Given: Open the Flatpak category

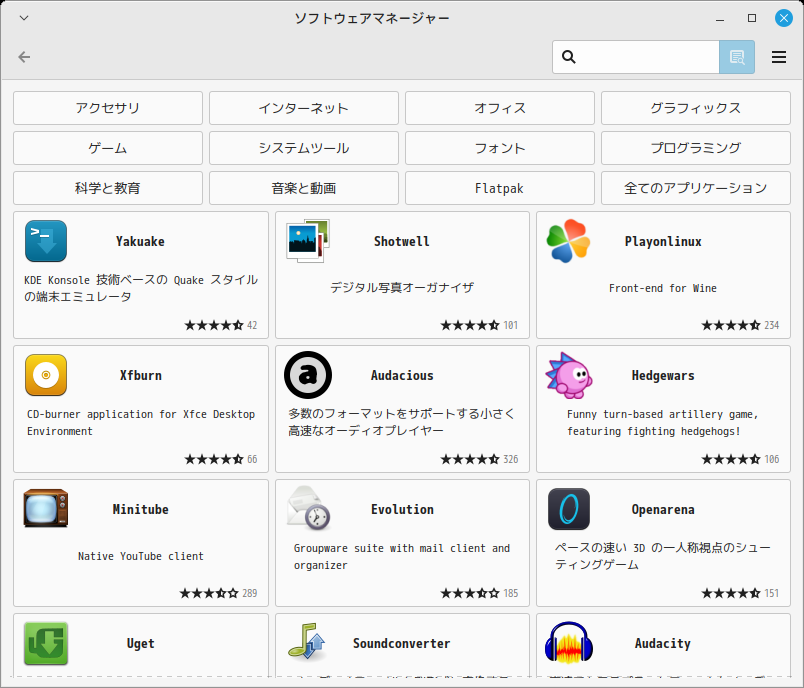Looking at the screenshot, I should click(500, 188).
